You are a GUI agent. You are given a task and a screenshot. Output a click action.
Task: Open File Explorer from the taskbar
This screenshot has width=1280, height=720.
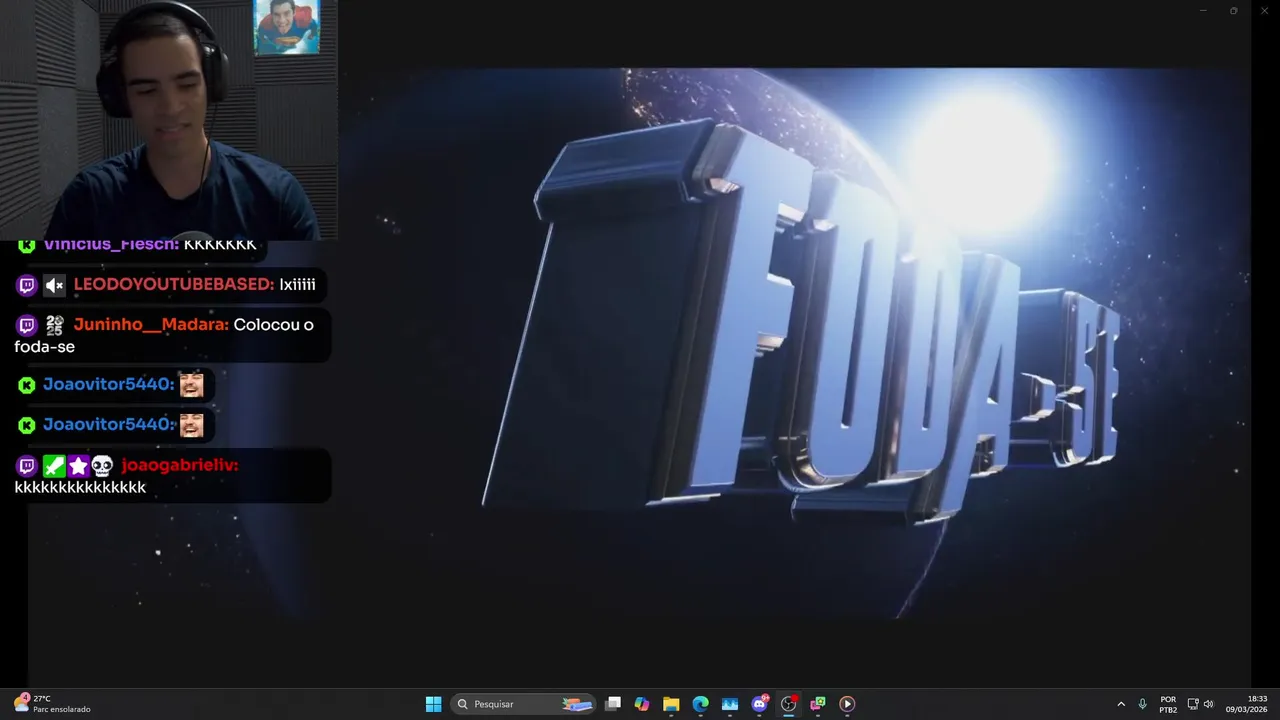tap(671, 704)
